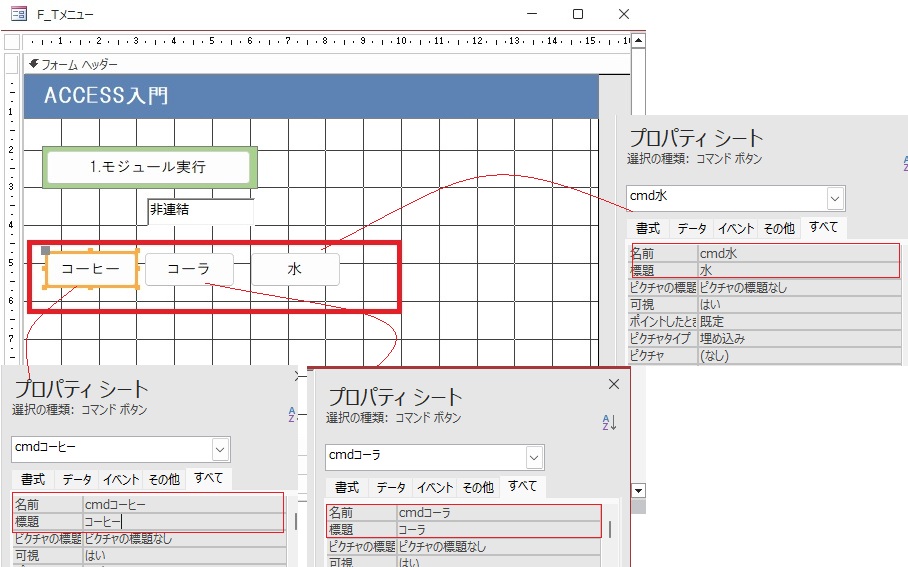This screenshot has height=567, width=908.
Task: Select the 1.モジュール実行 button
Action: 149,167
